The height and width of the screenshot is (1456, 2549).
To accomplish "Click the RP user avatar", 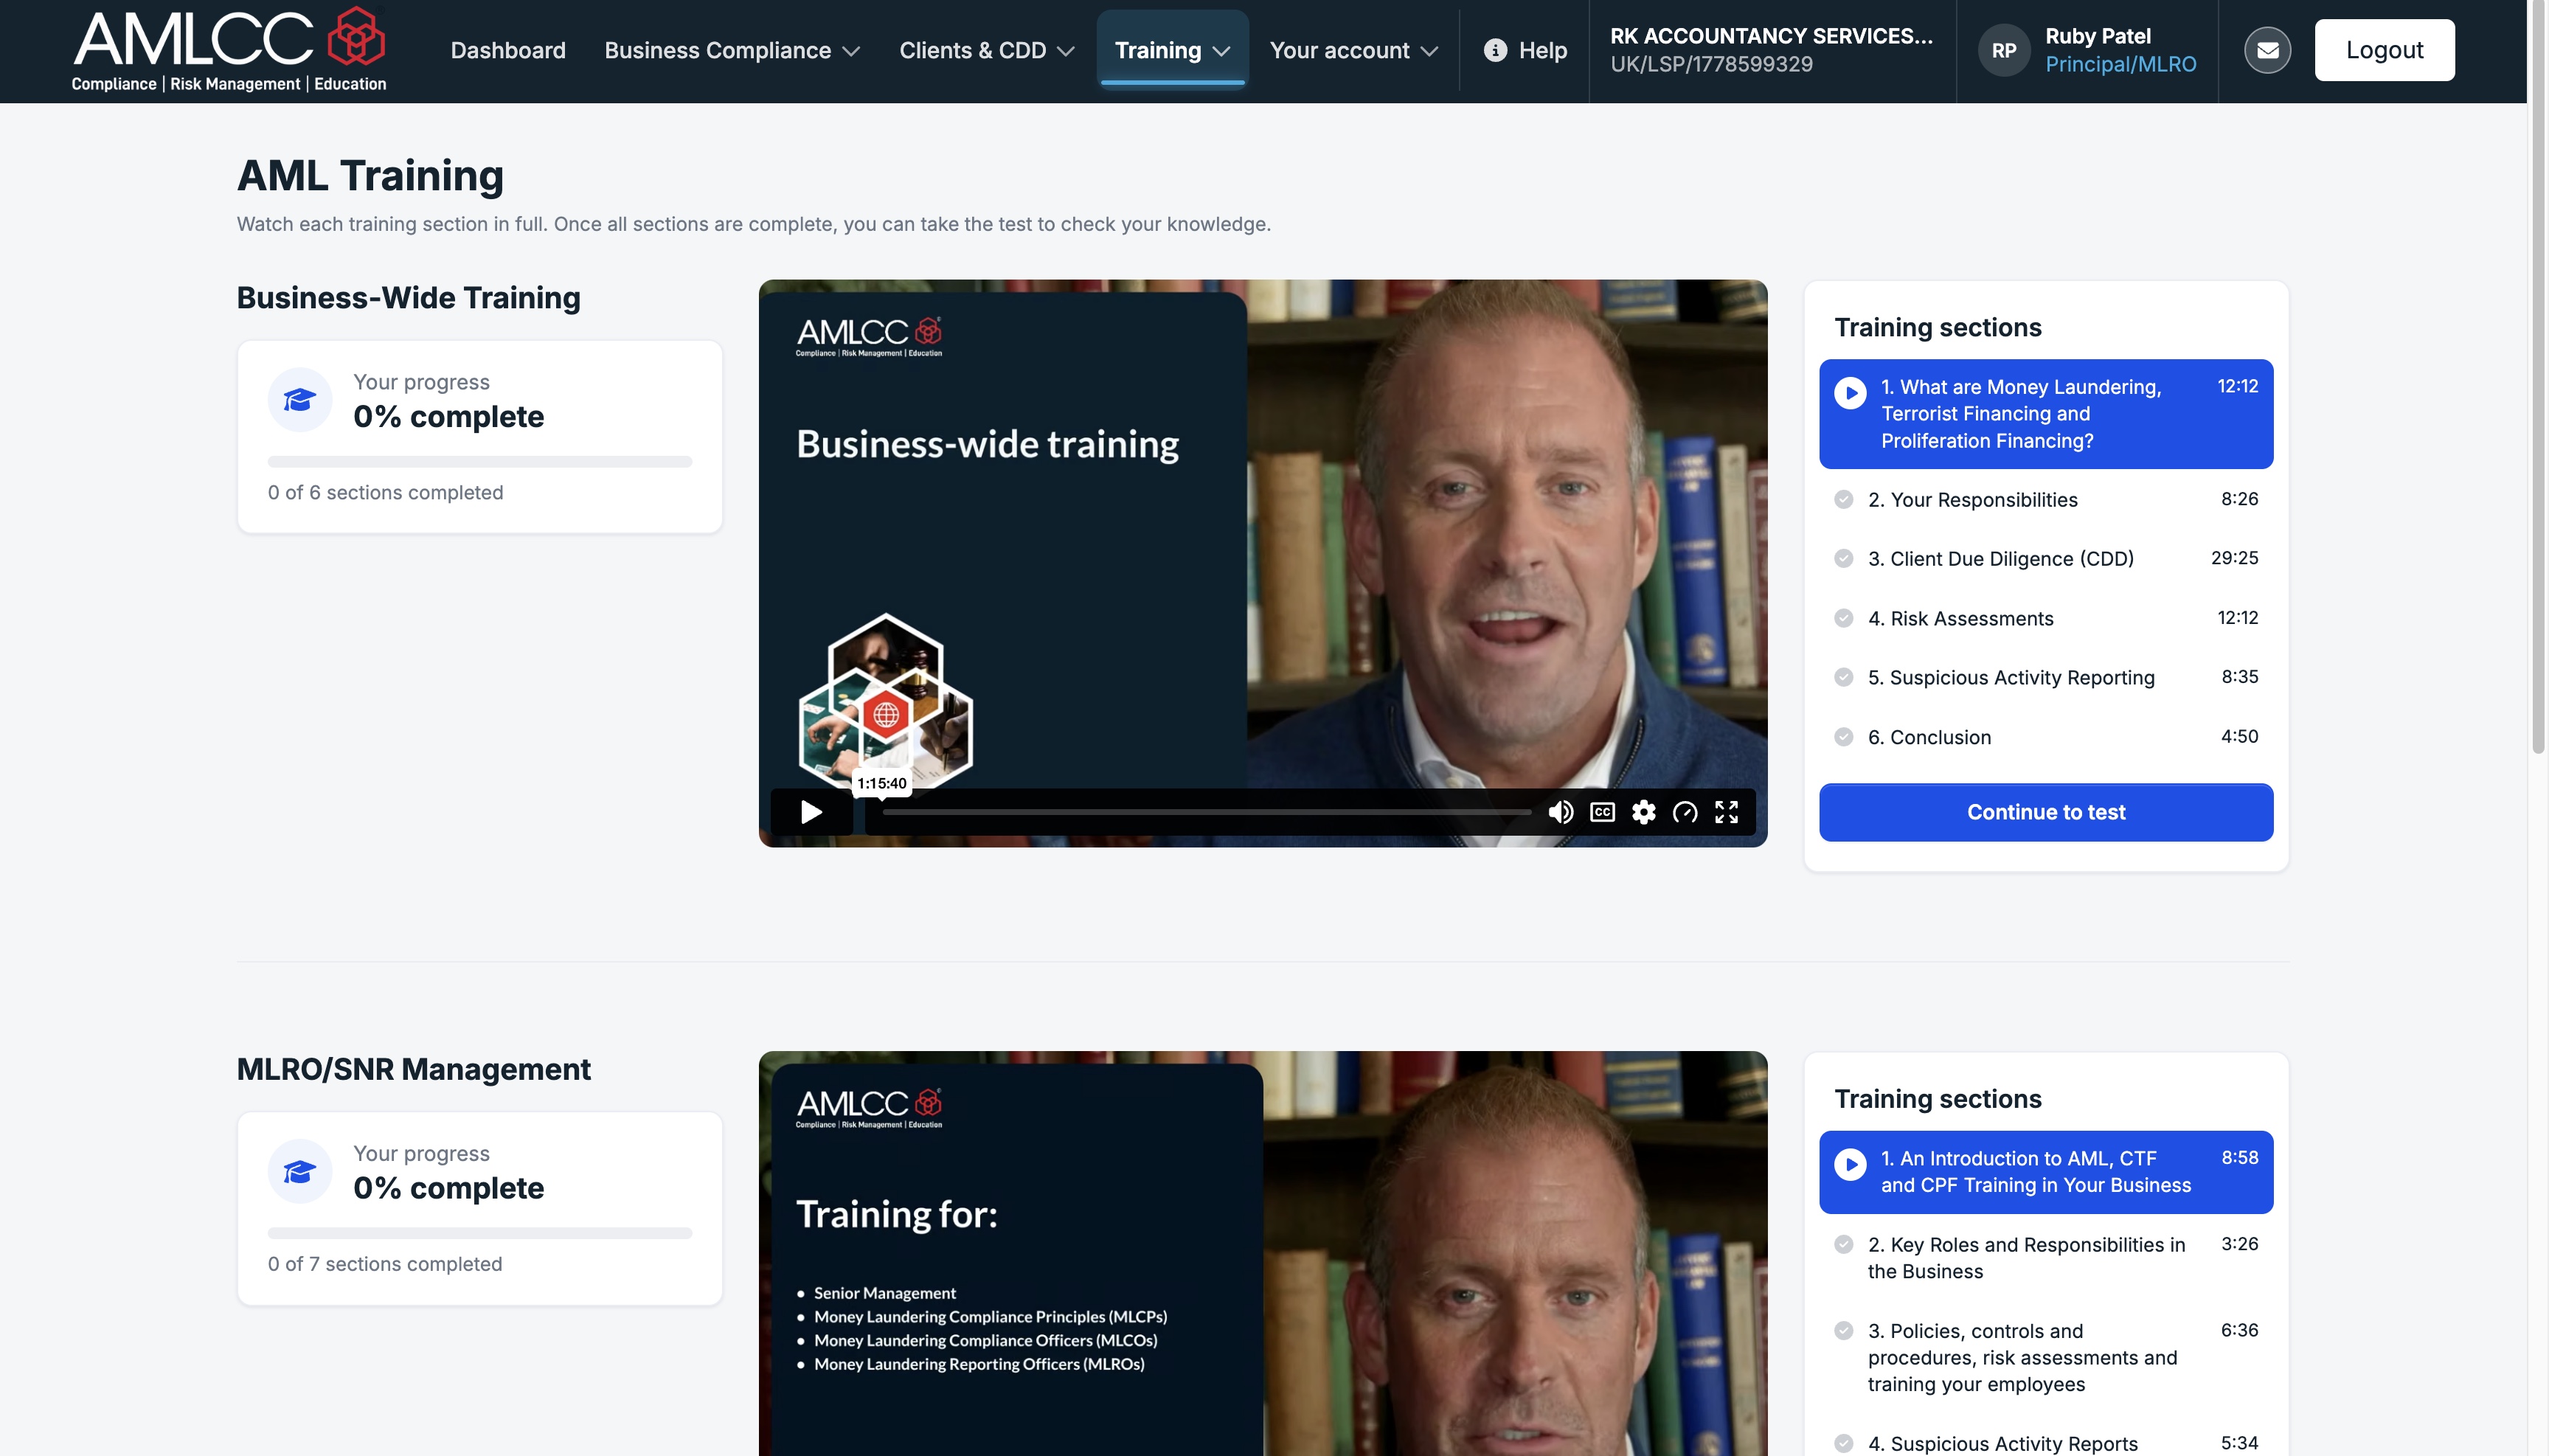I will pos(2003,50).
